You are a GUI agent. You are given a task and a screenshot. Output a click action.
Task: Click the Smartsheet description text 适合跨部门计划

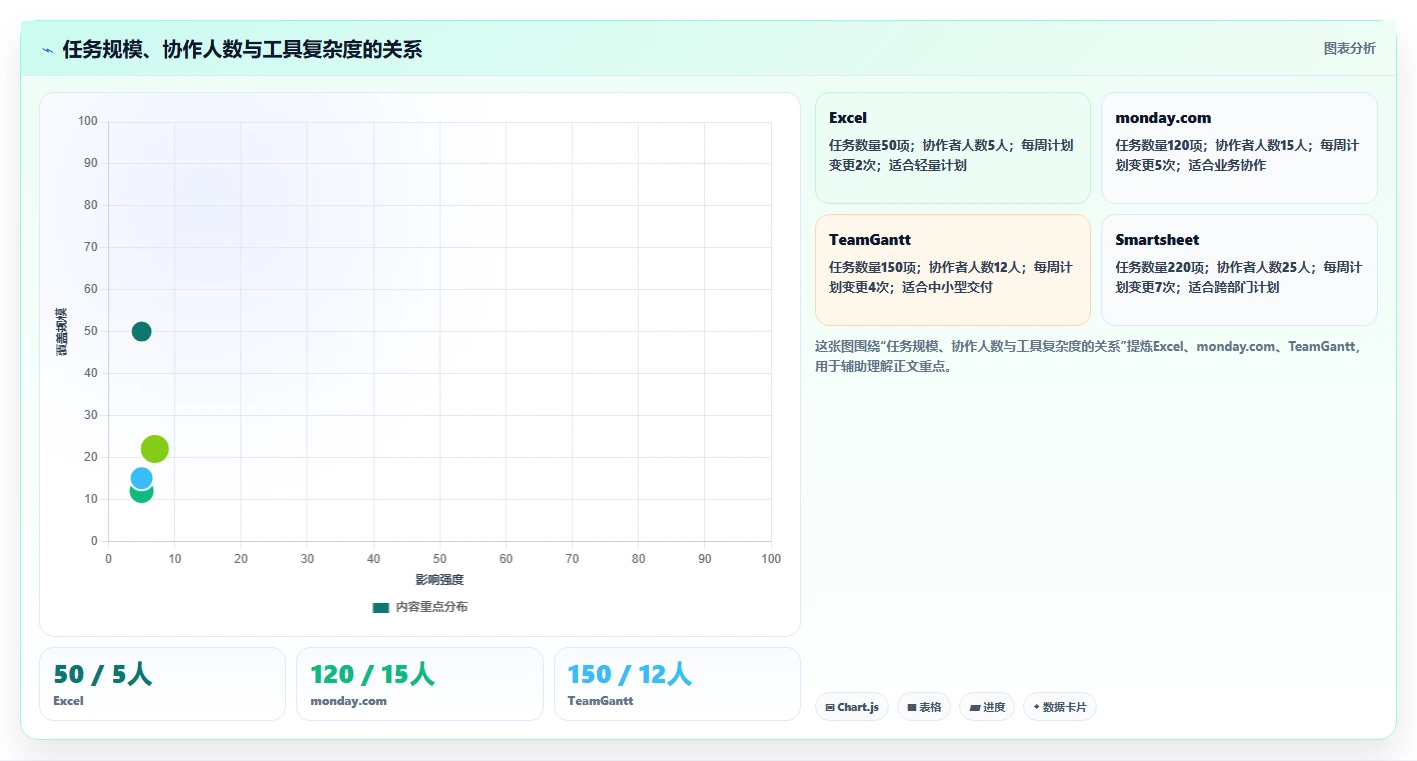(1234, 287)
